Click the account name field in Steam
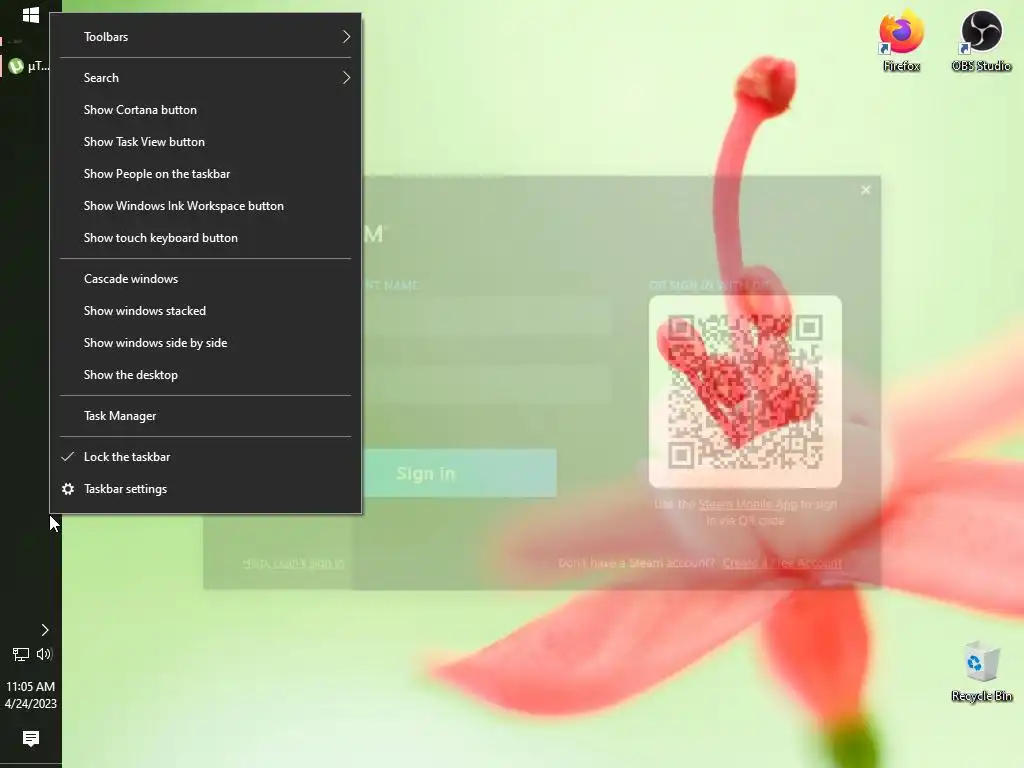Screen dimensions: 1024x768 coord(487,315)
